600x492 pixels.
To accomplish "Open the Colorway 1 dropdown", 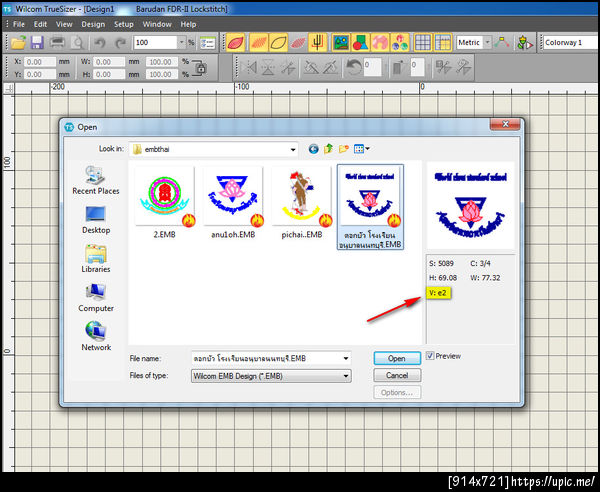I will click(569, 42).
